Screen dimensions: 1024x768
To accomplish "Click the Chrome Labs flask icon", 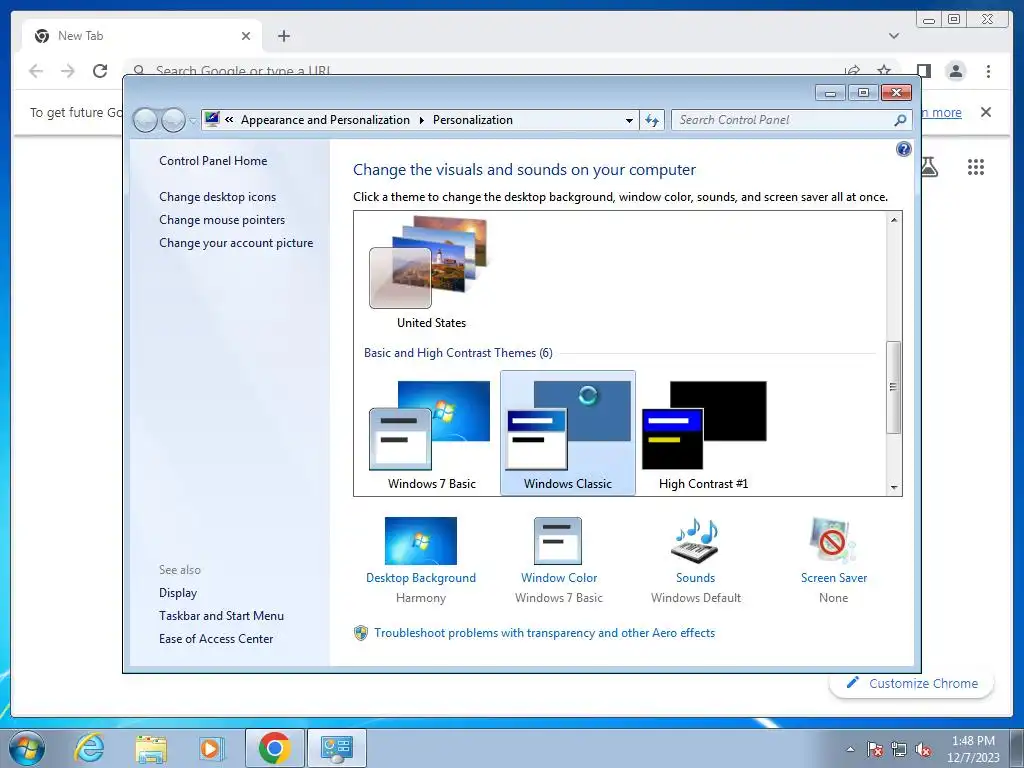I will tap(929, 167).
